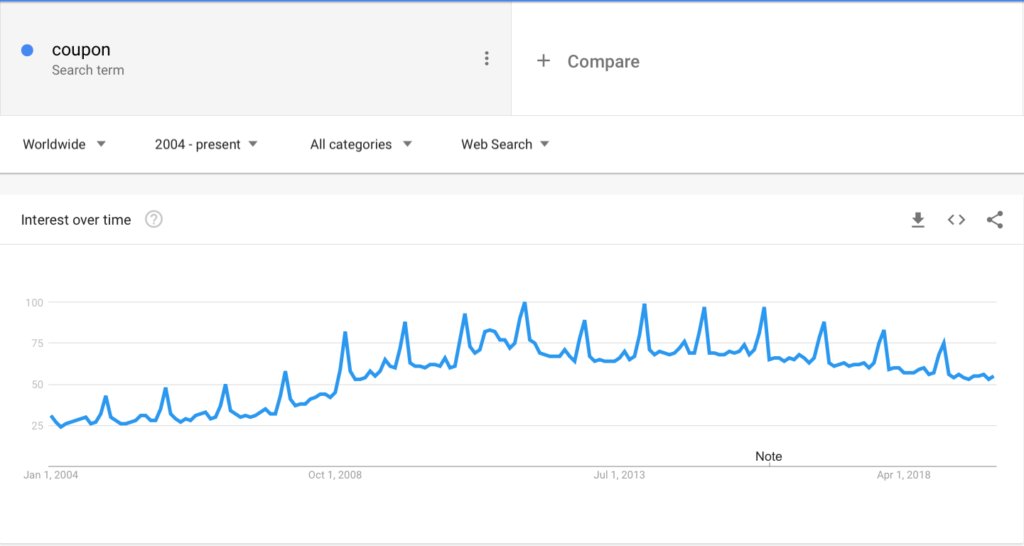Expand the Worldwide region dropdown

click(x=64, y=144)
